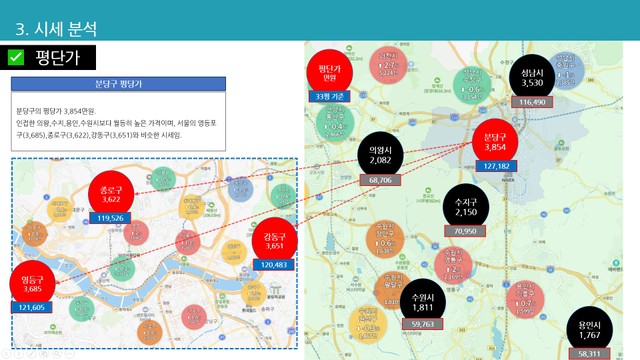Click the previous slide arrow control
This screenshot has height=360, width=640.
[x=6, y=353]
